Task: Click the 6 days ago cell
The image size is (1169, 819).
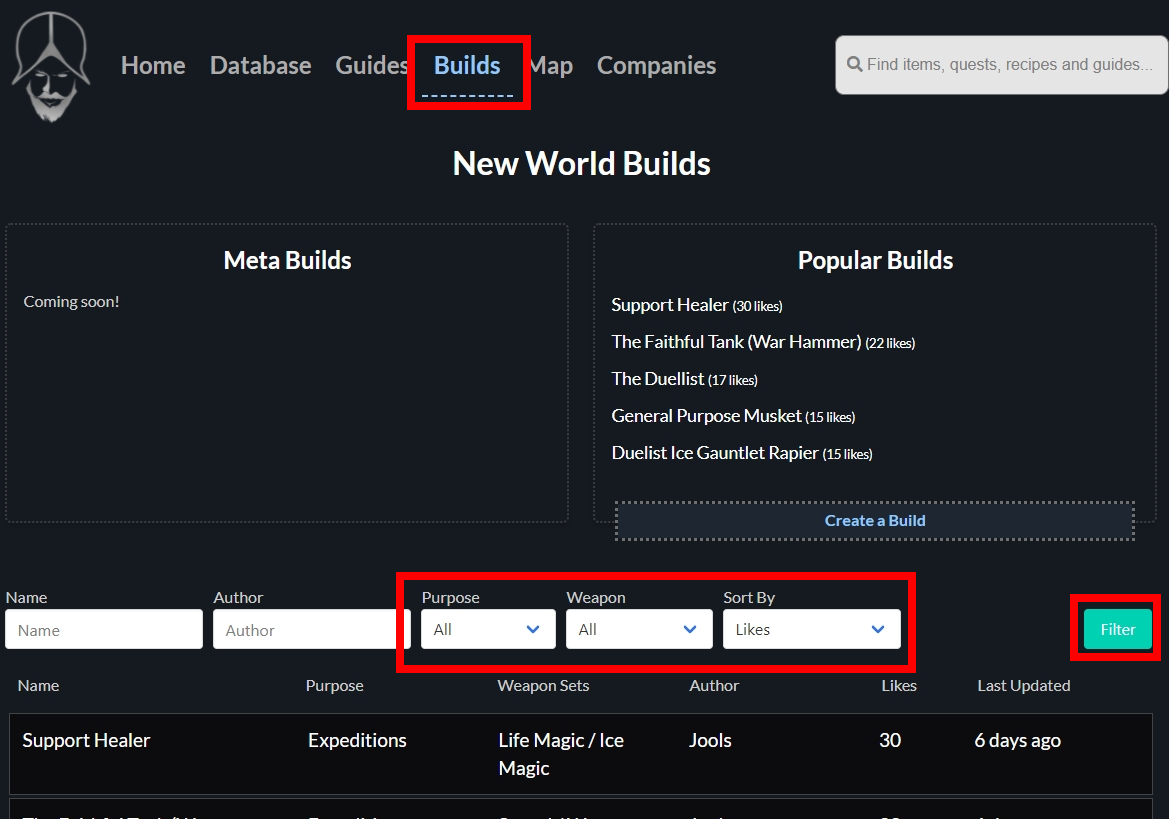Action: 1017,740
